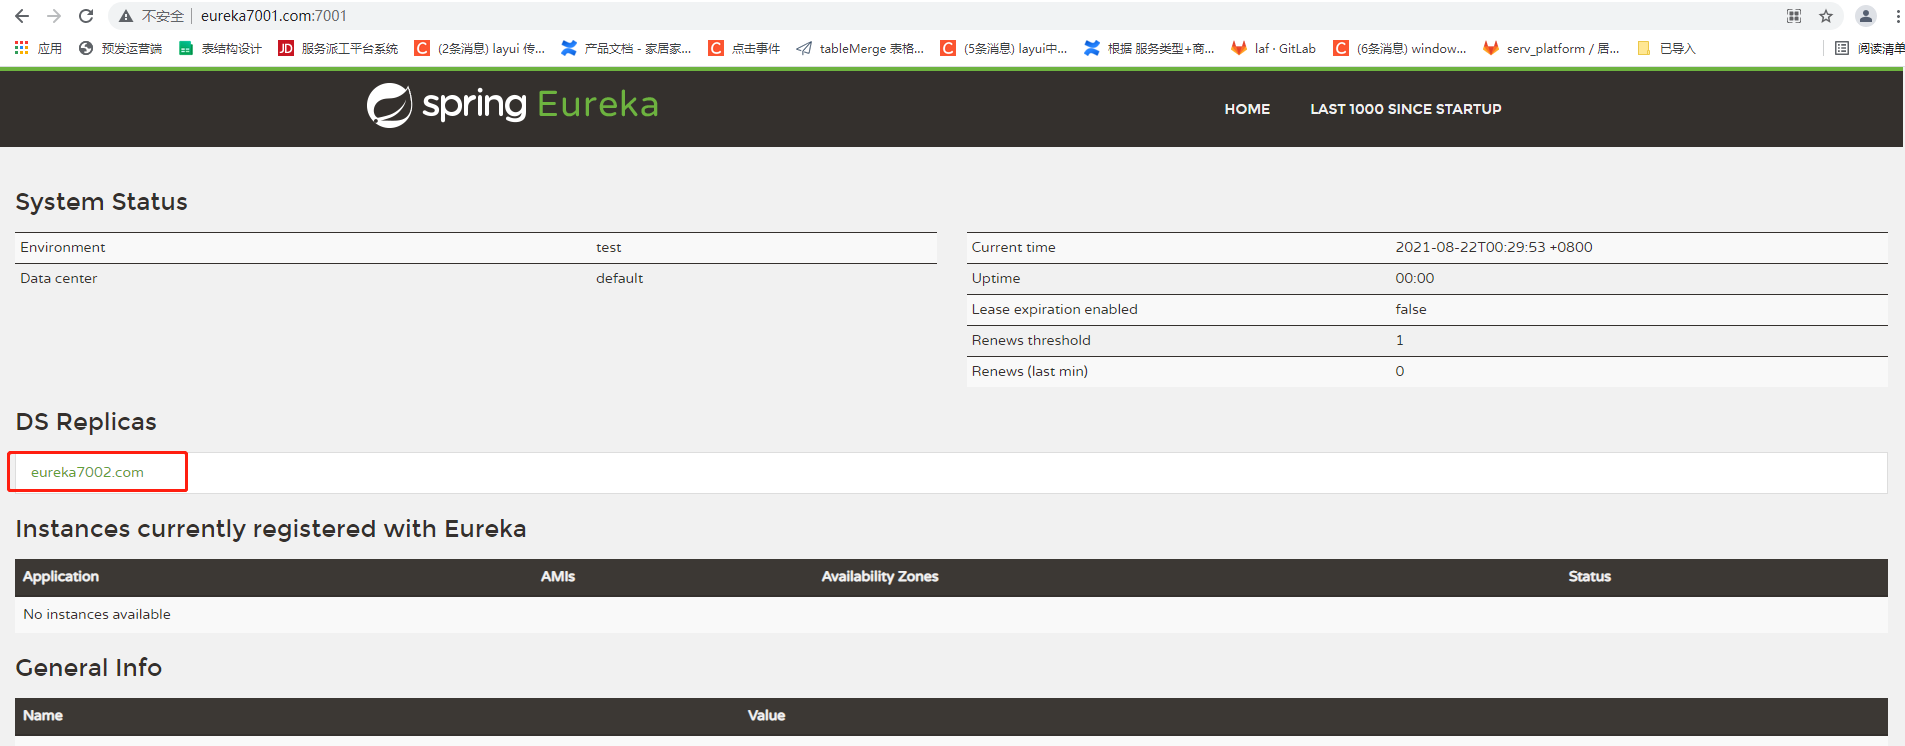Click the 'Renews (last min)' label

click(1029, 371)
